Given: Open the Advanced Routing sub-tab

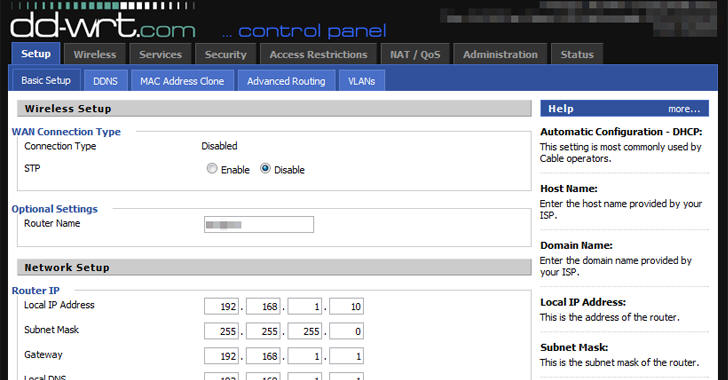Looking at the screenshot, I should [x=286, y=81].
